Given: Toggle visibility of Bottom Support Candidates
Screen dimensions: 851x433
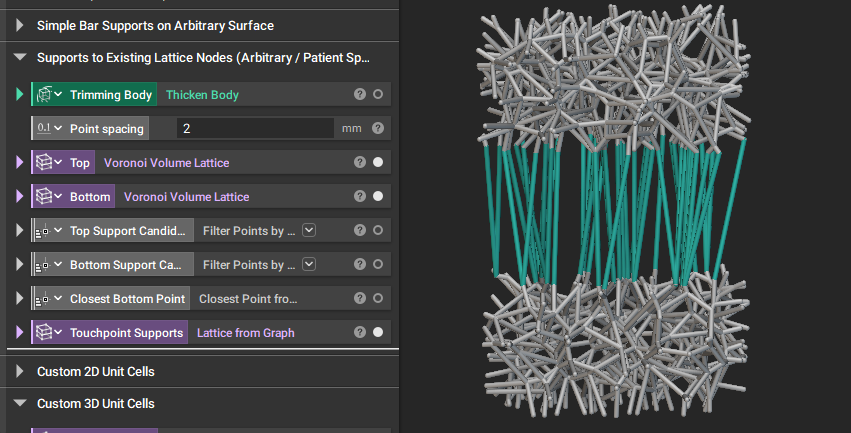Looking at the screenshot, I should [378, 264].
